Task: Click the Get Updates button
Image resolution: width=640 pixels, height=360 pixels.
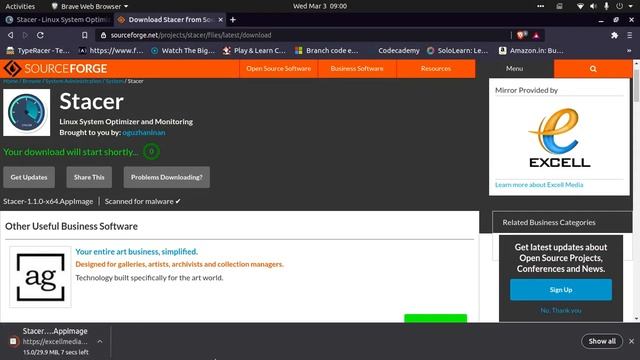Action: click(29, 177)
